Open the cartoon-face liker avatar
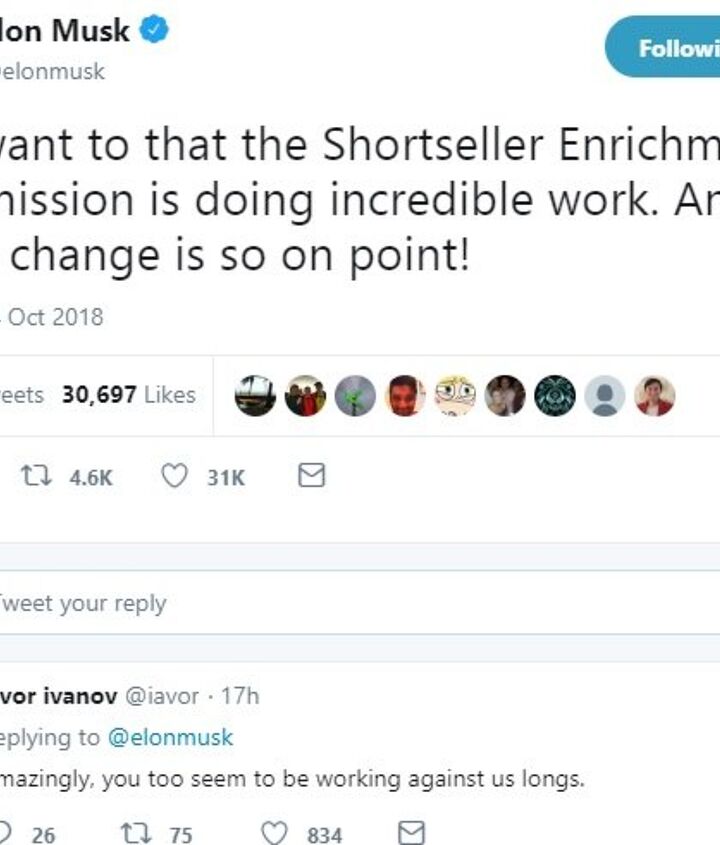Screen dimensions: 720x845 tap(455, 396)
